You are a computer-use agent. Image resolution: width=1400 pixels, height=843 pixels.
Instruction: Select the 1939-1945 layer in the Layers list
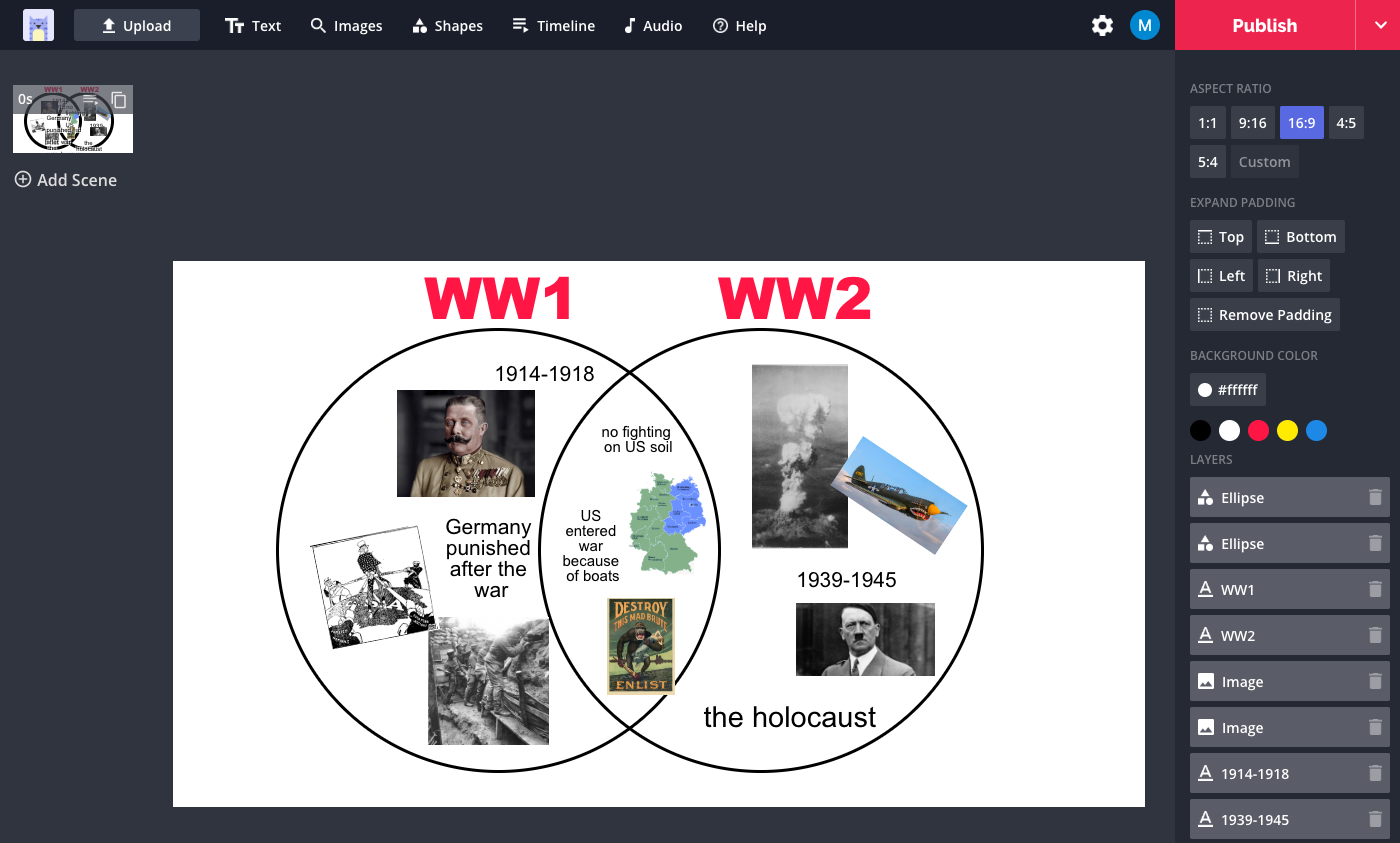click(x=1290, y=820)
